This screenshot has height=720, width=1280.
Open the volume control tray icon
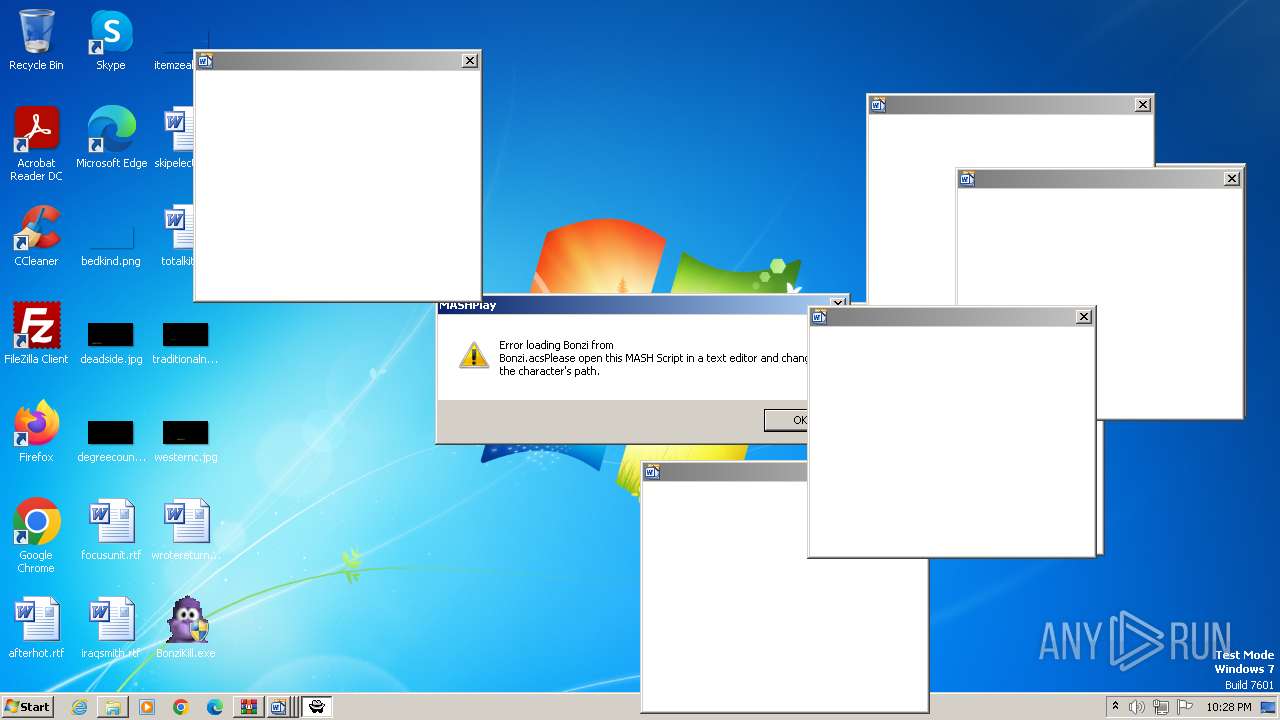[1137, 707]
